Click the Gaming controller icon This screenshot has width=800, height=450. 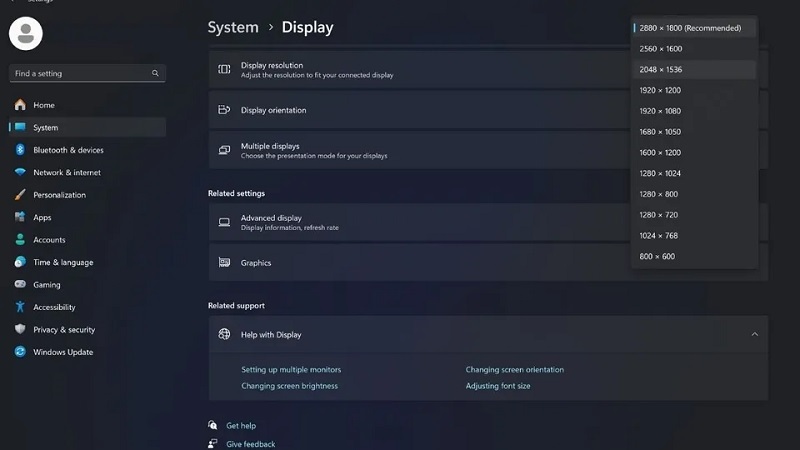20,284
